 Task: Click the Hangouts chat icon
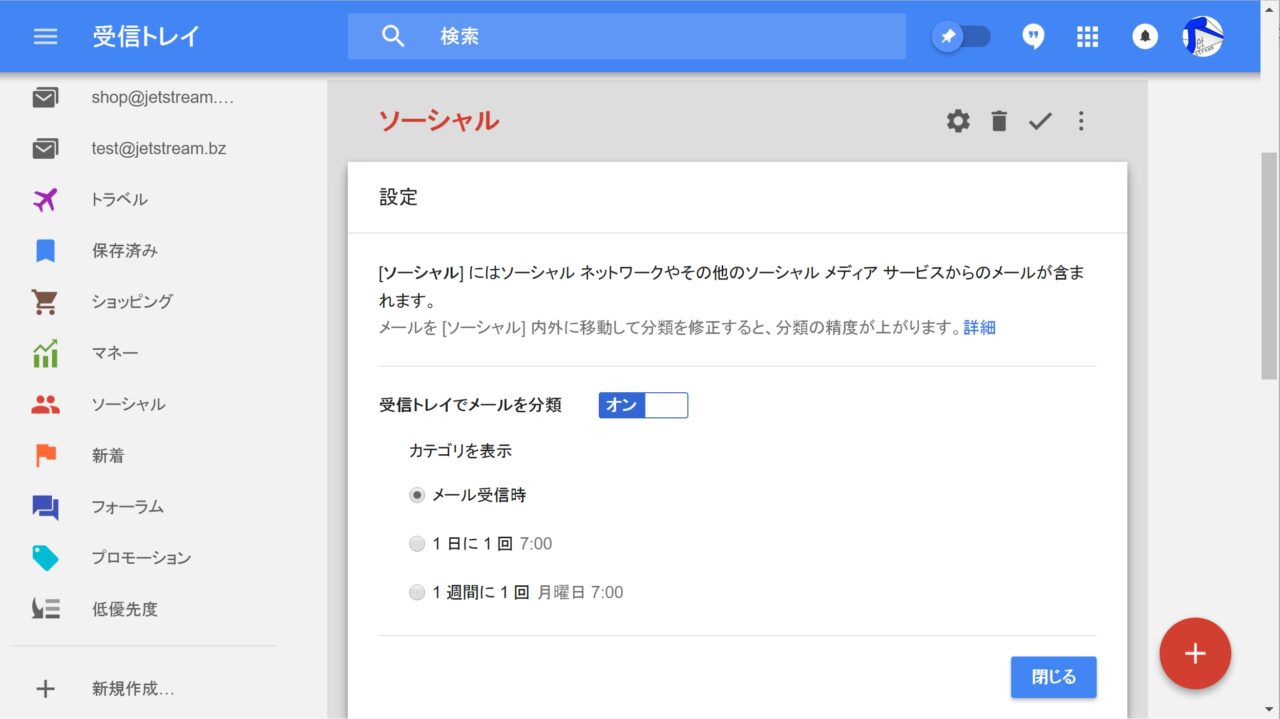point(1033,37)
